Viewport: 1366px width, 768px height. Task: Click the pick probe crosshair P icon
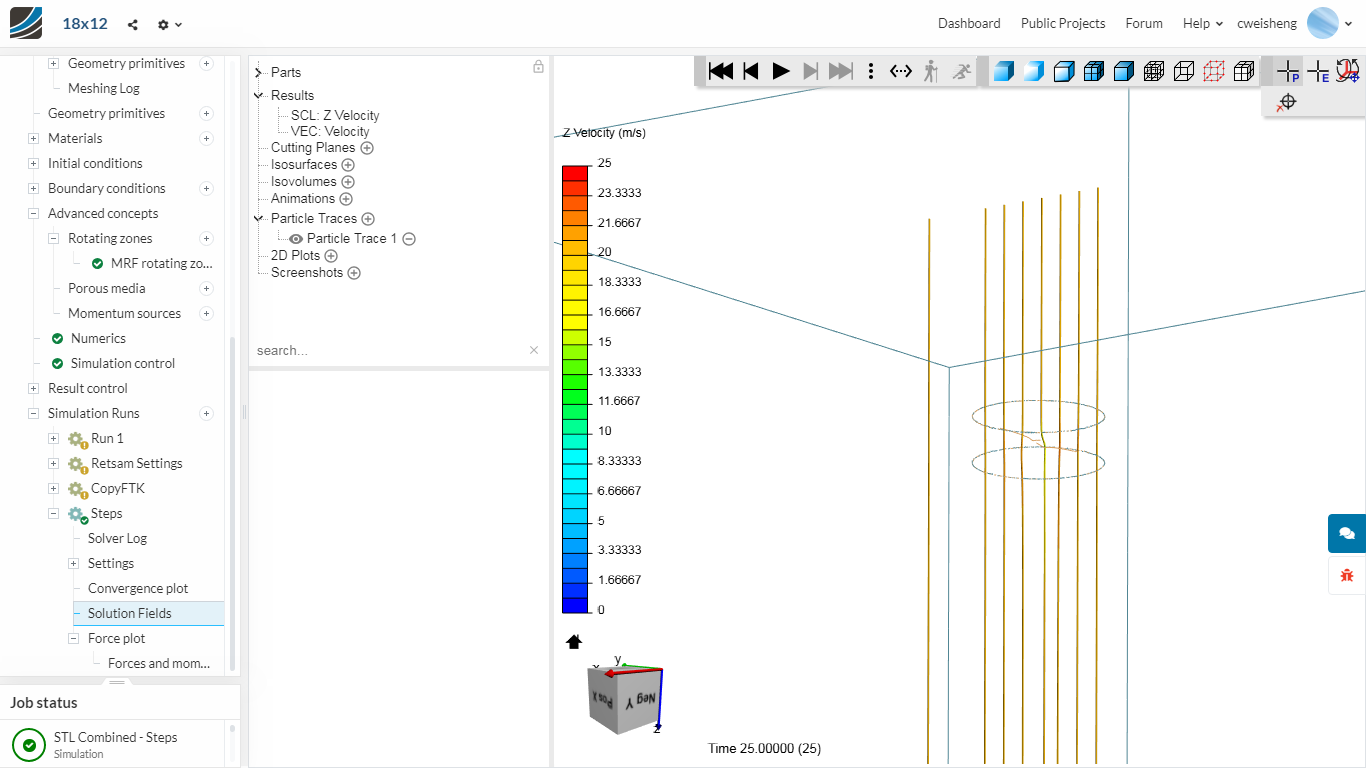(1288, 71)
